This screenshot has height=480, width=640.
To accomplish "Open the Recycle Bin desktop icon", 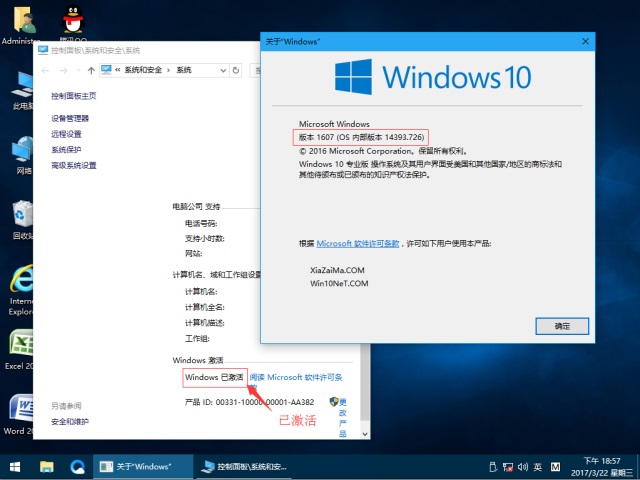I will click(22, 215).
